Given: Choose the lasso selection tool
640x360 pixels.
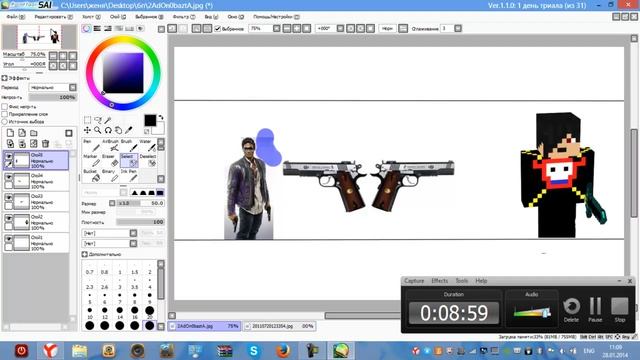Looking at the screenshot, I should (98, 120).
